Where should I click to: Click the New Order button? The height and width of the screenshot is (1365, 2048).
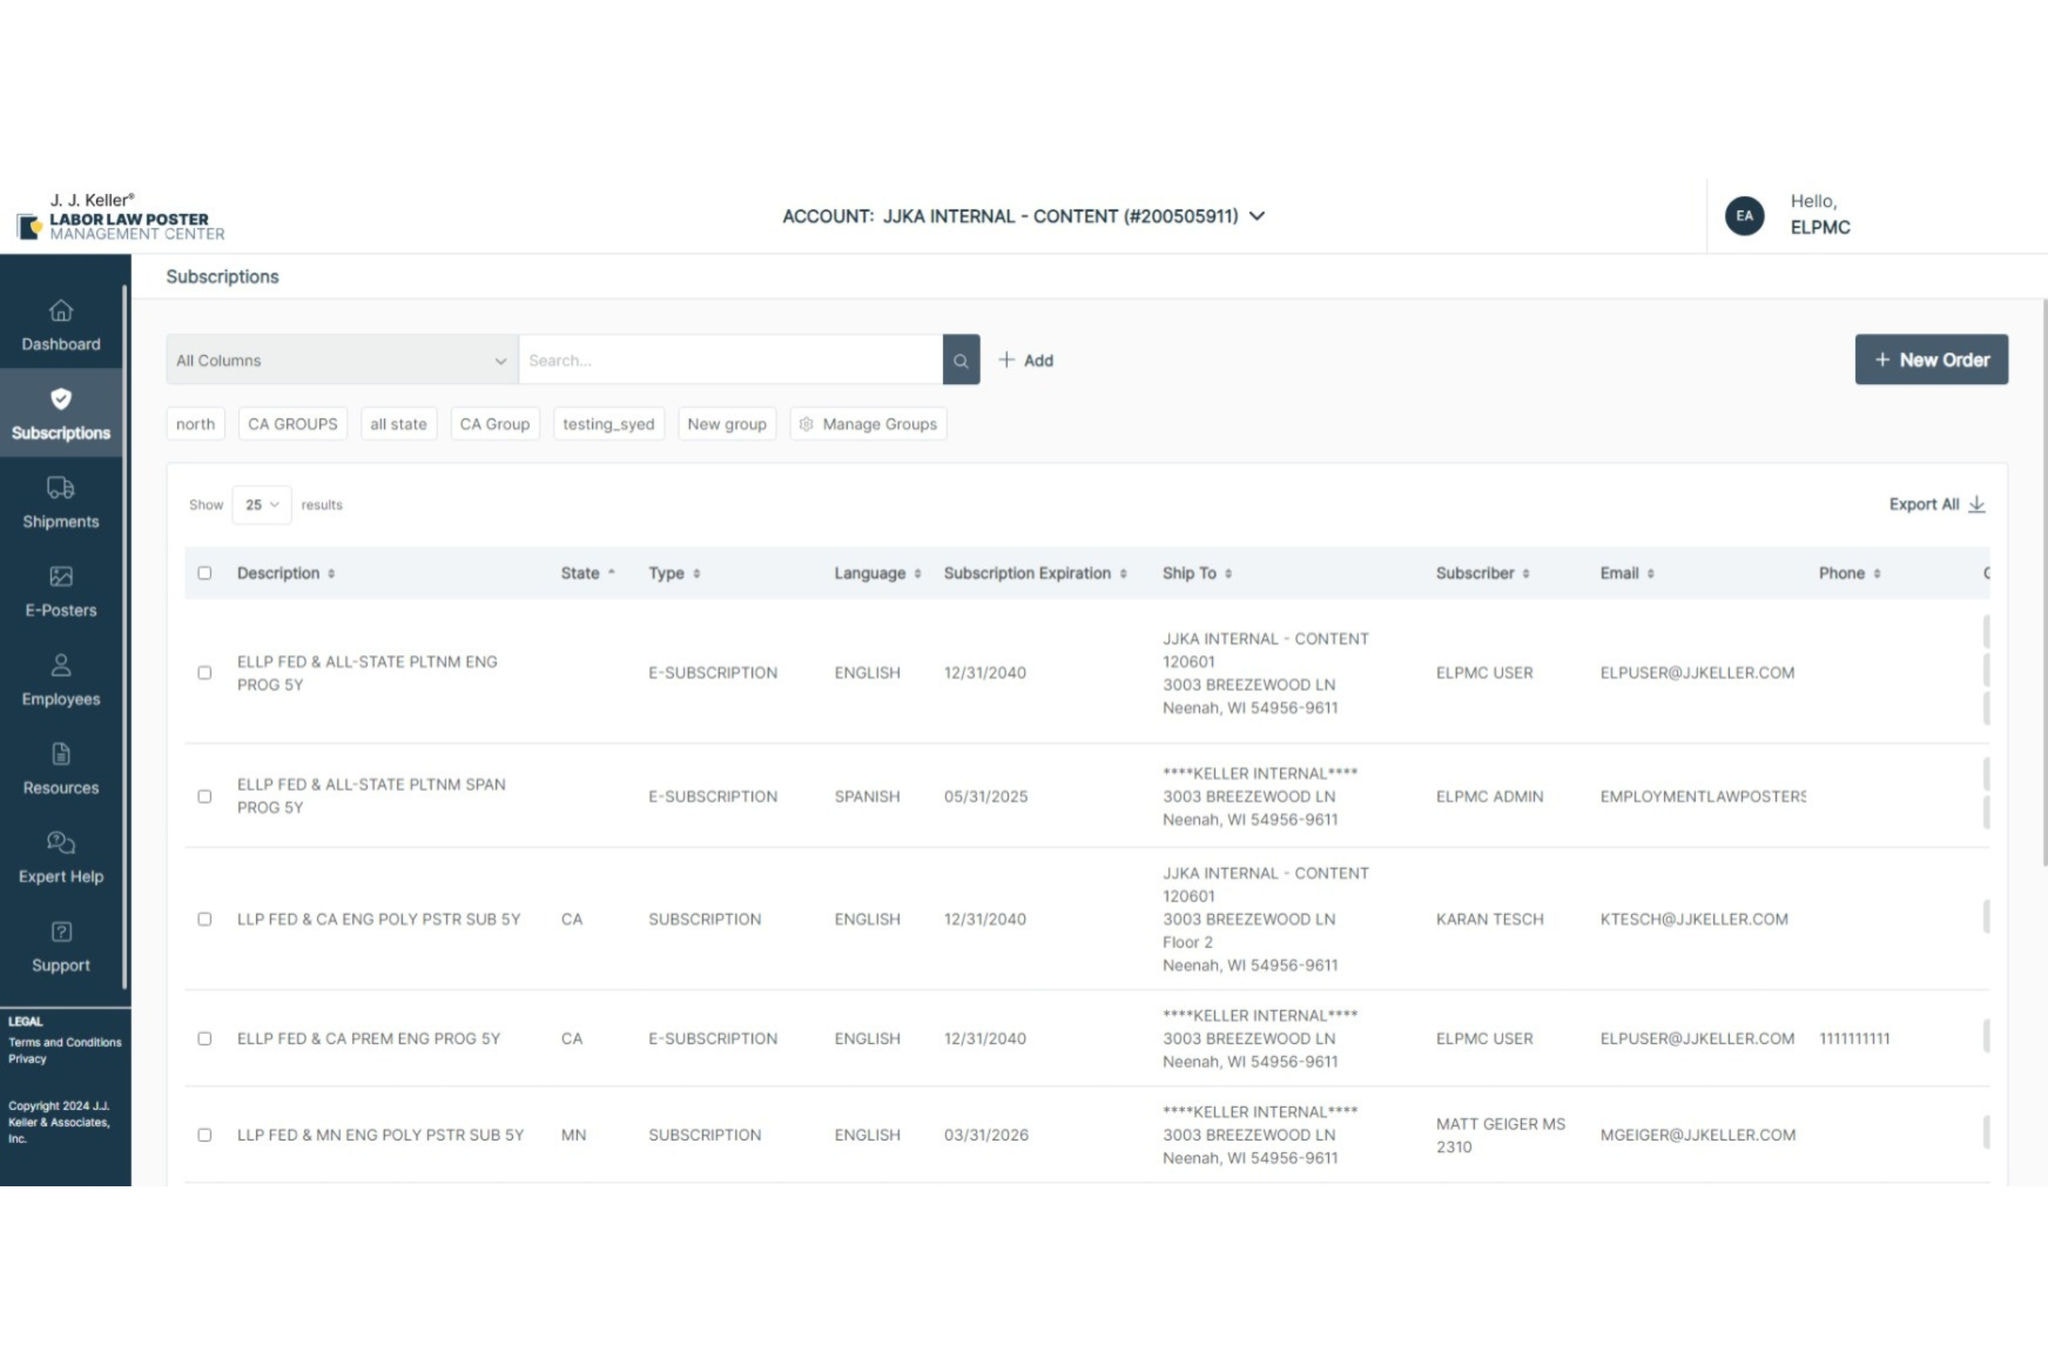[x=1930, y=360]
